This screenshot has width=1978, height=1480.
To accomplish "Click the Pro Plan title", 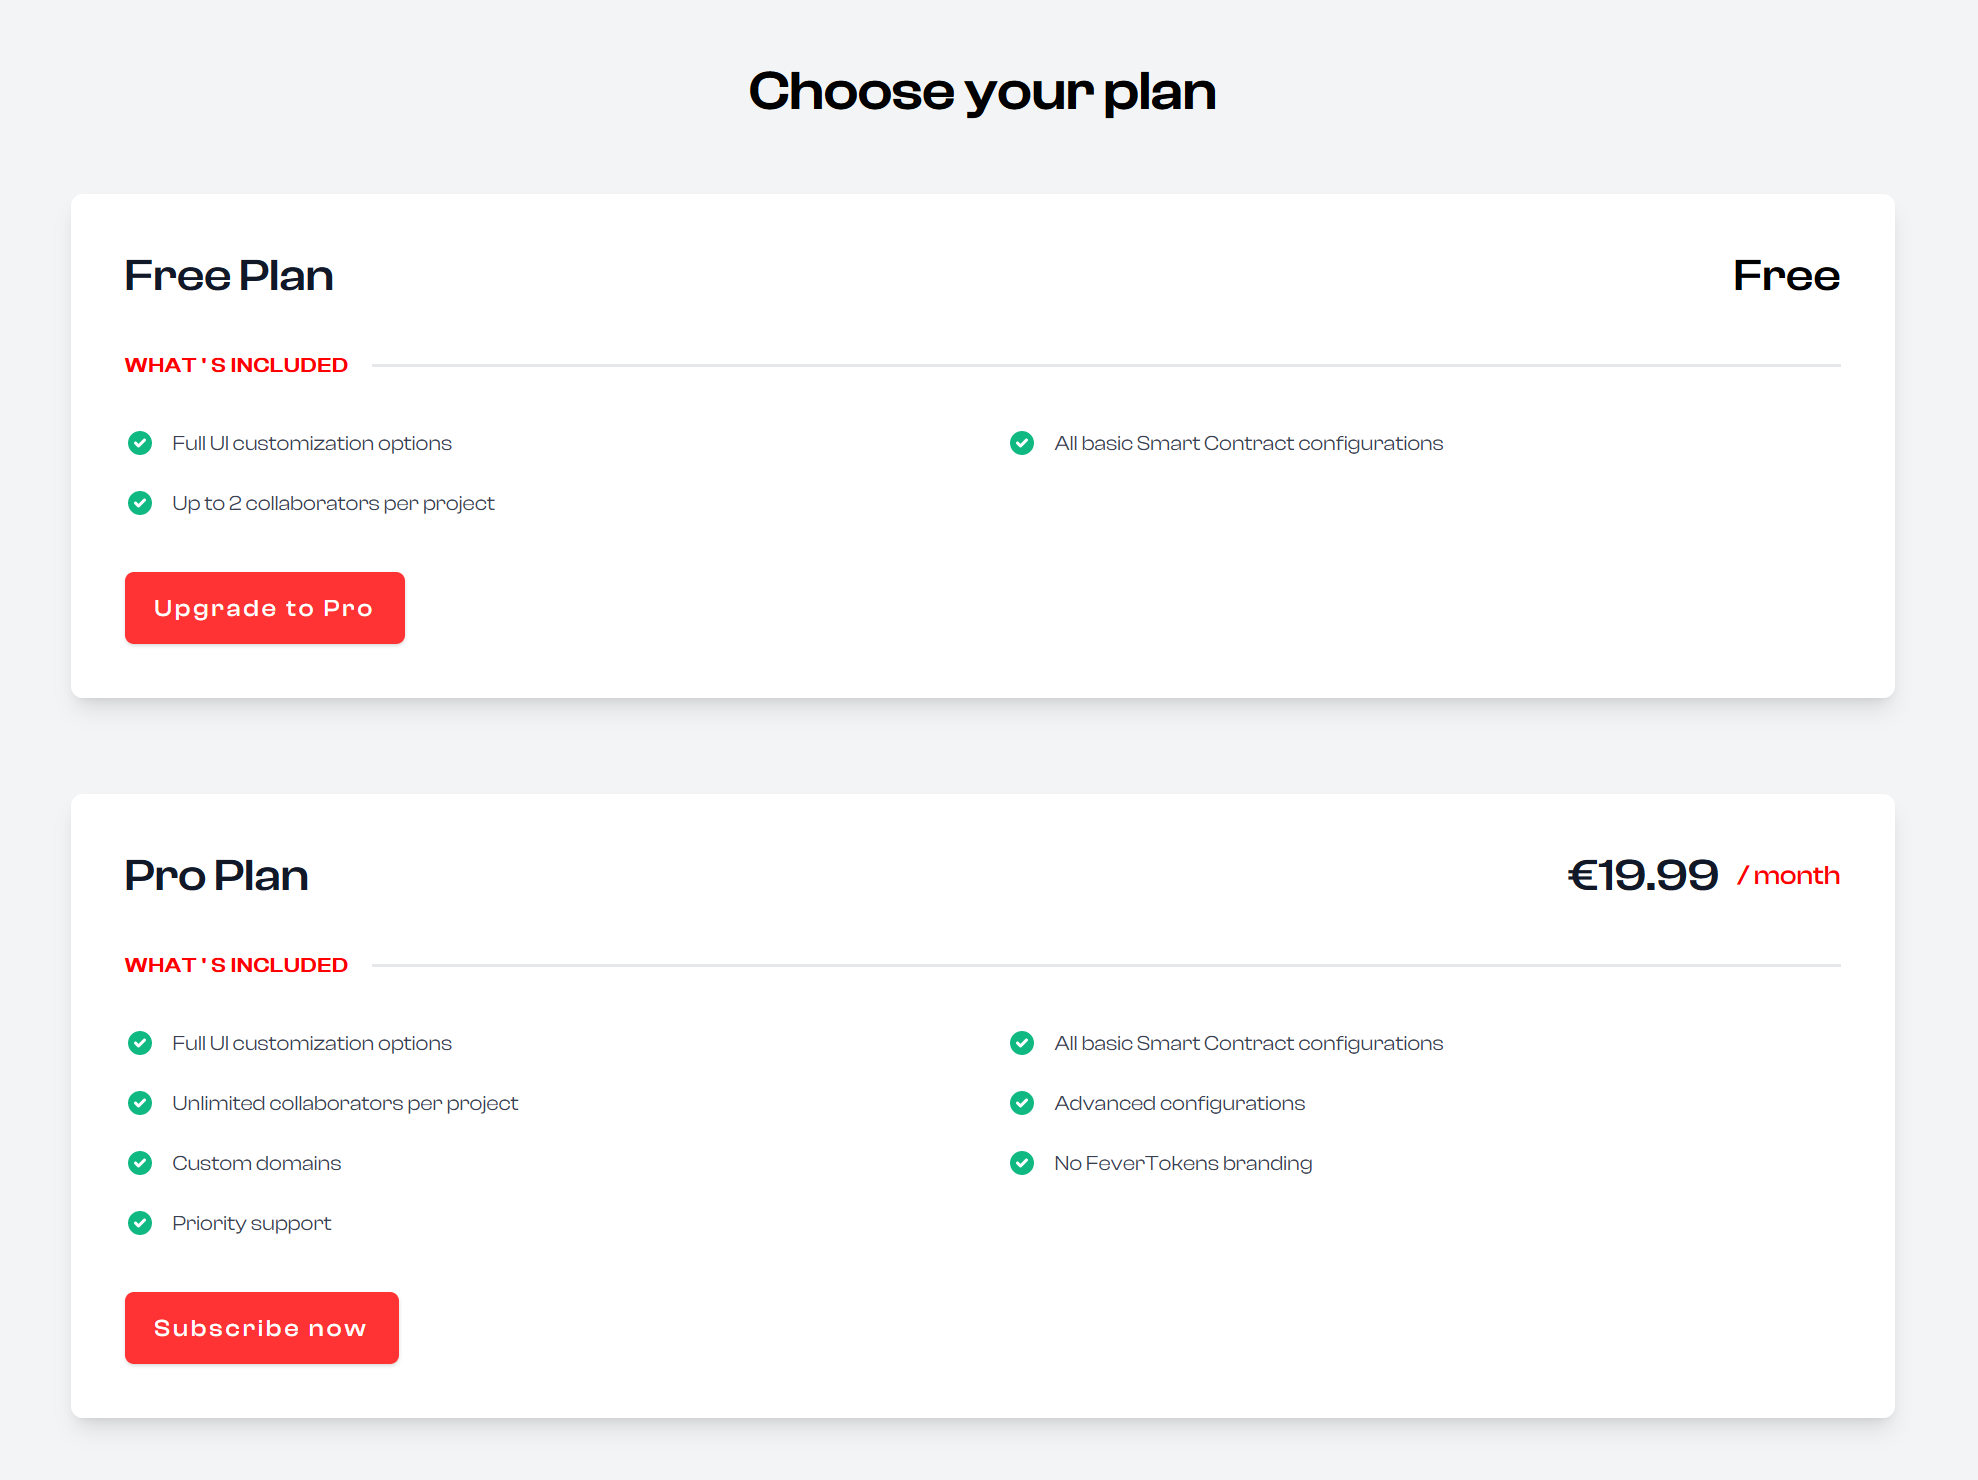I will point(216,876).
